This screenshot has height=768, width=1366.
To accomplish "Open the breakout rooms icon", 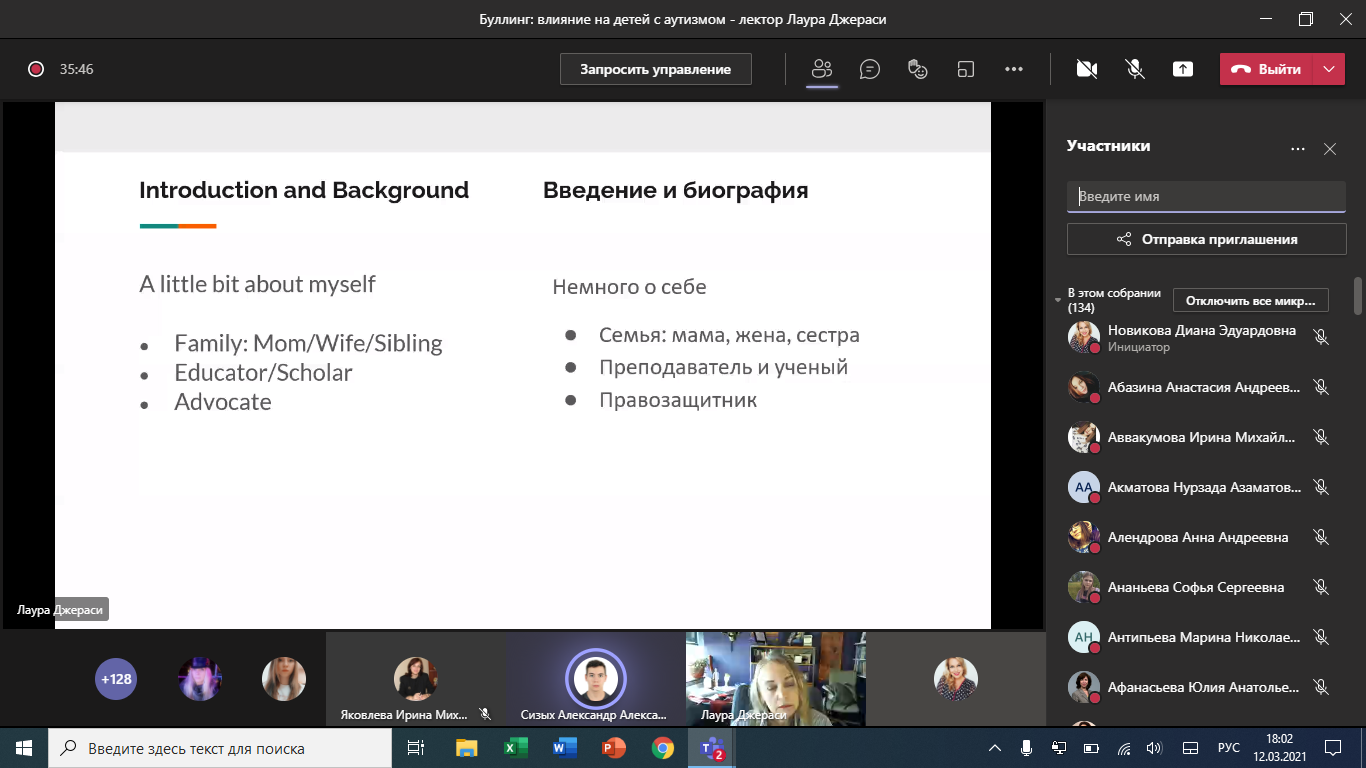I will point(966,69).
